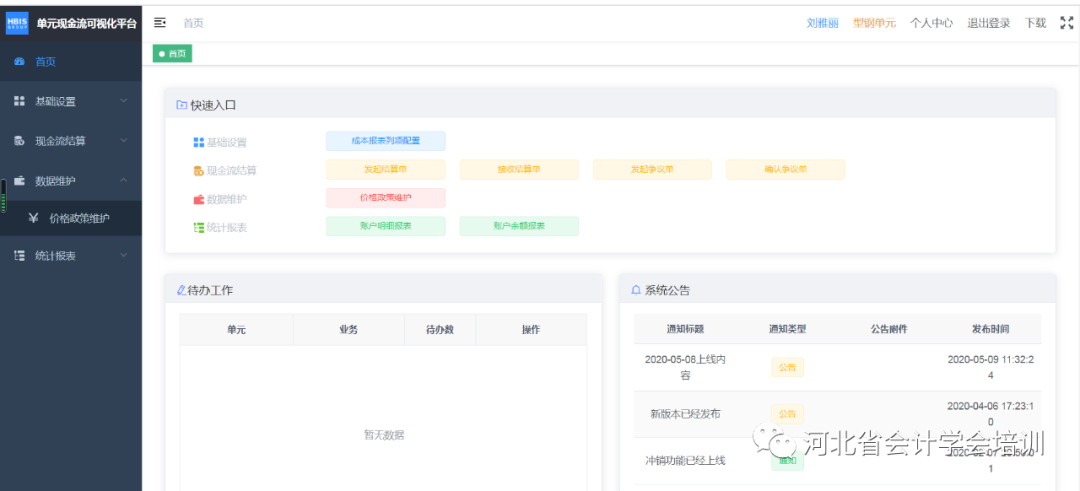Expand the 现金流结算 sidebar menu chevron
The image size is (1080, 491).
click(x=124, y=141)
